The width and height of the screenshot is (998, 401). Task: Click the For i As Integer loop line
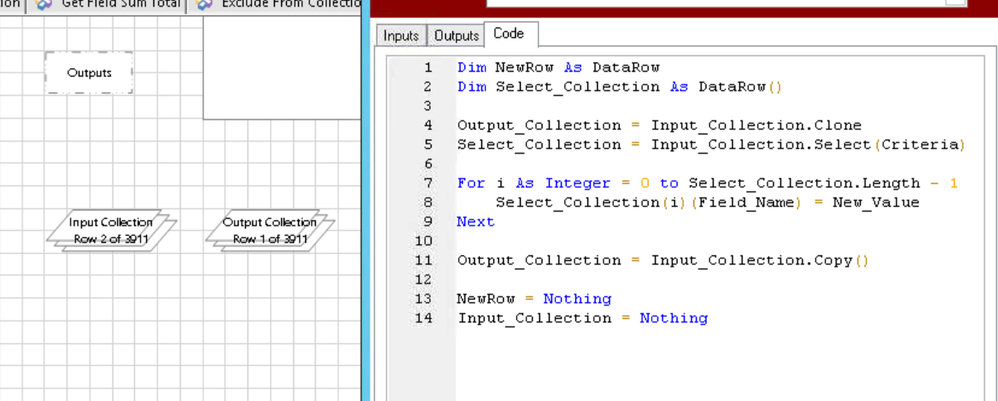click(707, 183)
